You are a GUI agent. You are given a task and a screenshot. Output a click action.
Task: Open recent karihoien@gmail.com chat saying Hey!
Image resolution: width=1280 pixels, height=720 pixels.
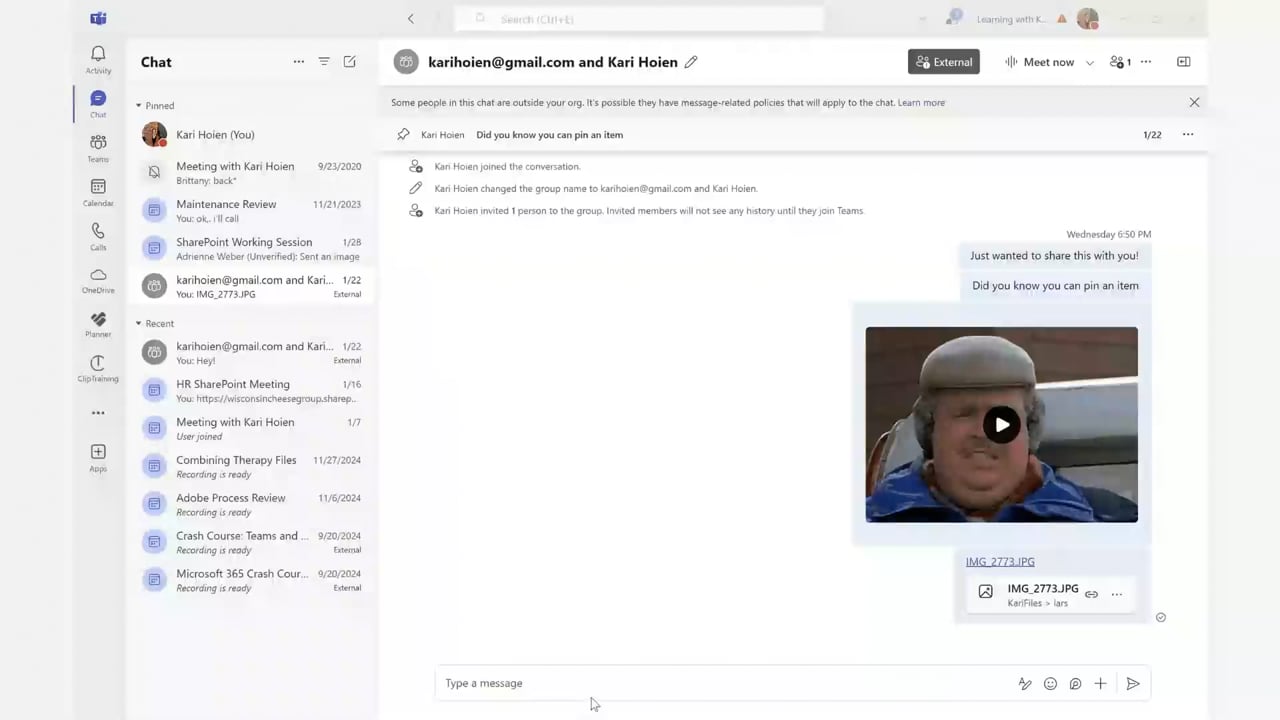click(x=252, y=353)
